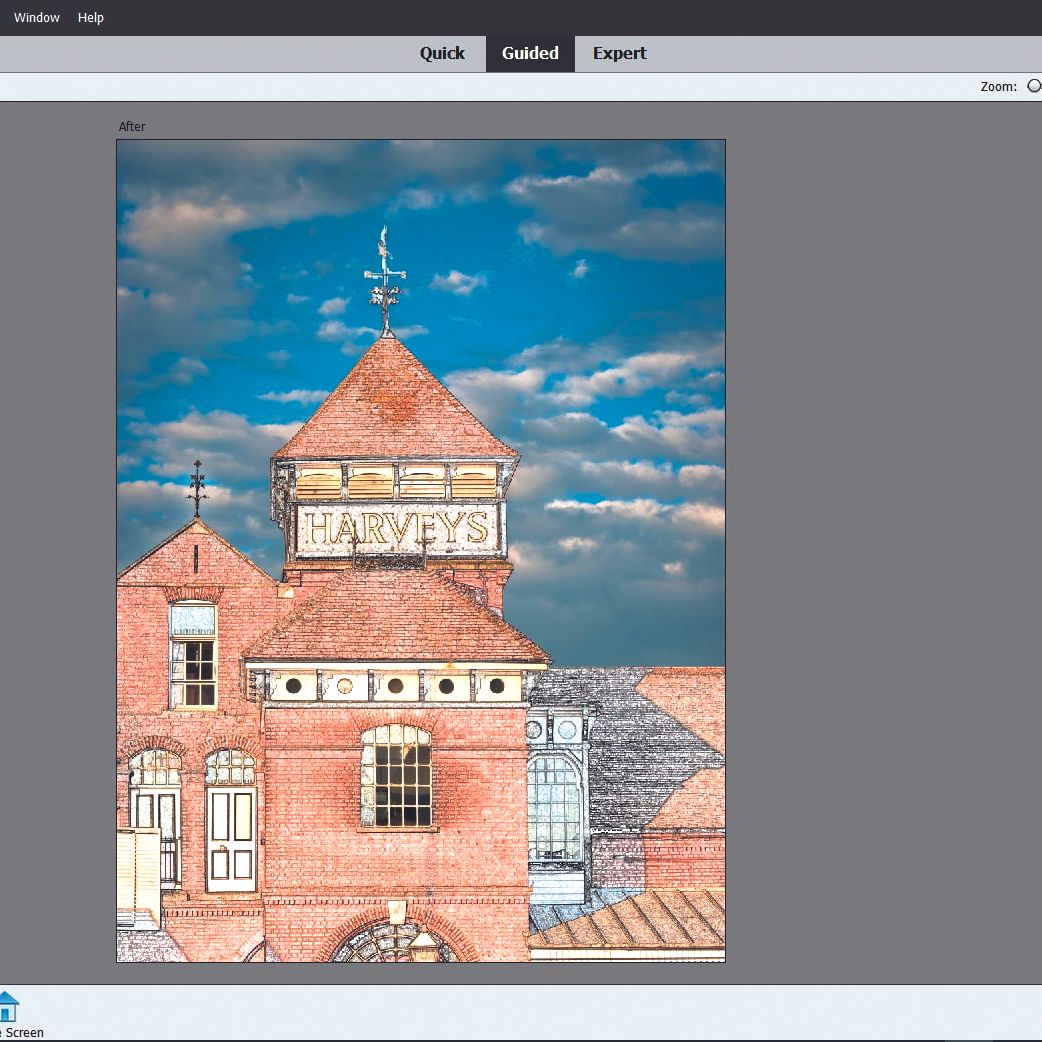Viewport: 1042px width, 1042px height.
Task: Switch to the Quick edit mode tab
Action: pos(442,53)
